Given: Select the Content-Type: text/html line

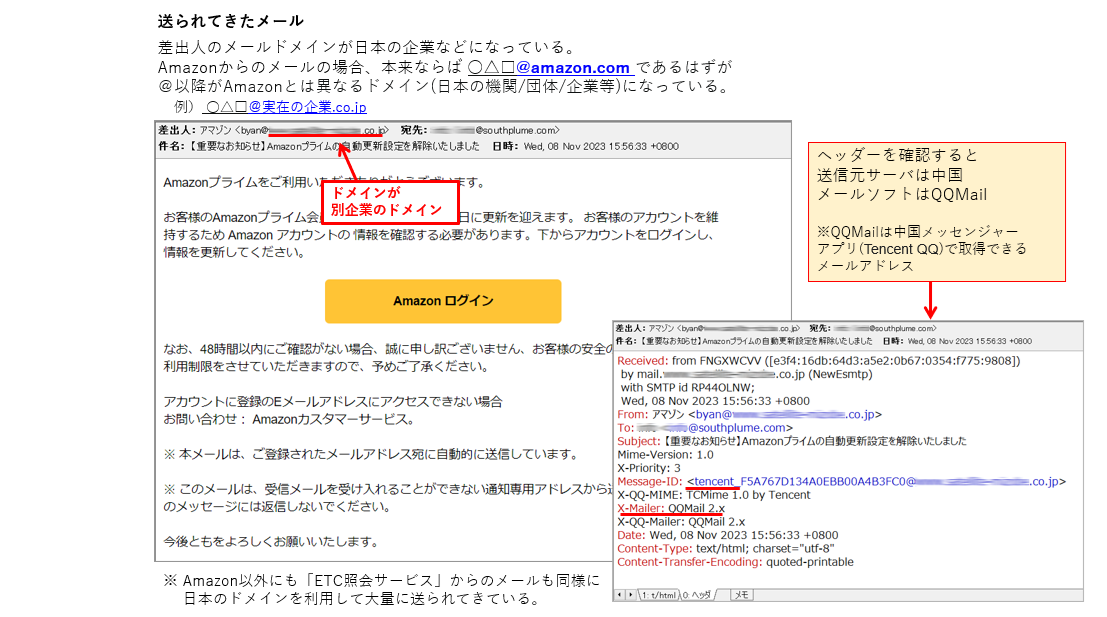Looking at the screenshot, I should (x=726, y=549).
